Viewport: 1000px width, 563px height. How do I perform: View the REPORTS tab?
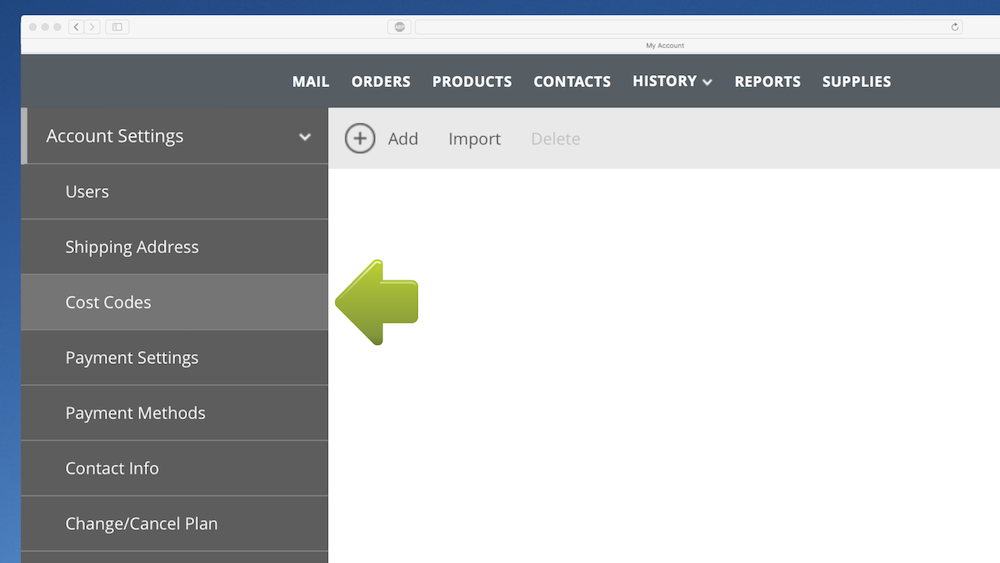[767, 82]
